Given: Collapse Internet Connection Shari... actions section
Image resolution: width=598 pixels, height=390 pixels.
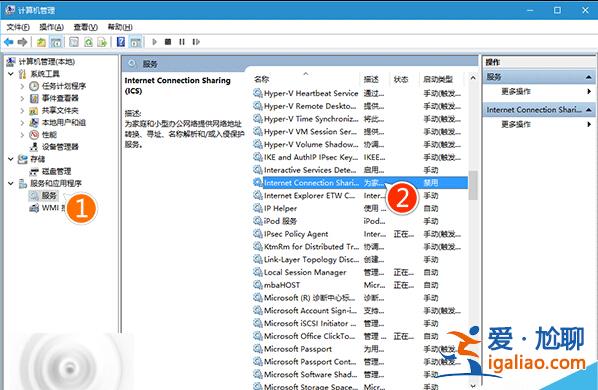Looking at the screenshot, I should (588, 110).
